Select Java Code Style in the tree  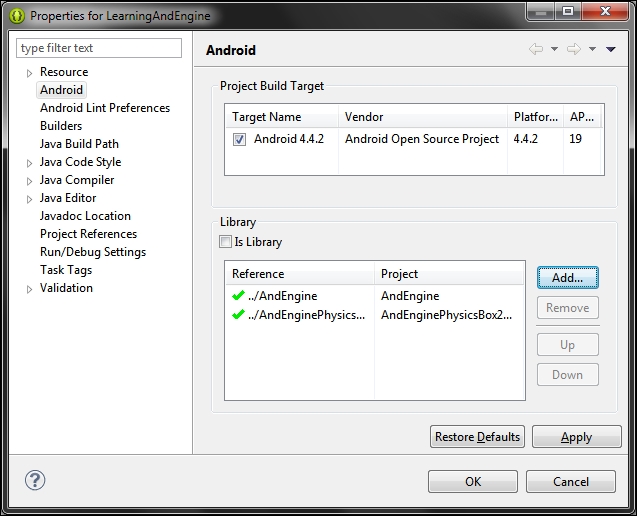click(x=80, y=162)
